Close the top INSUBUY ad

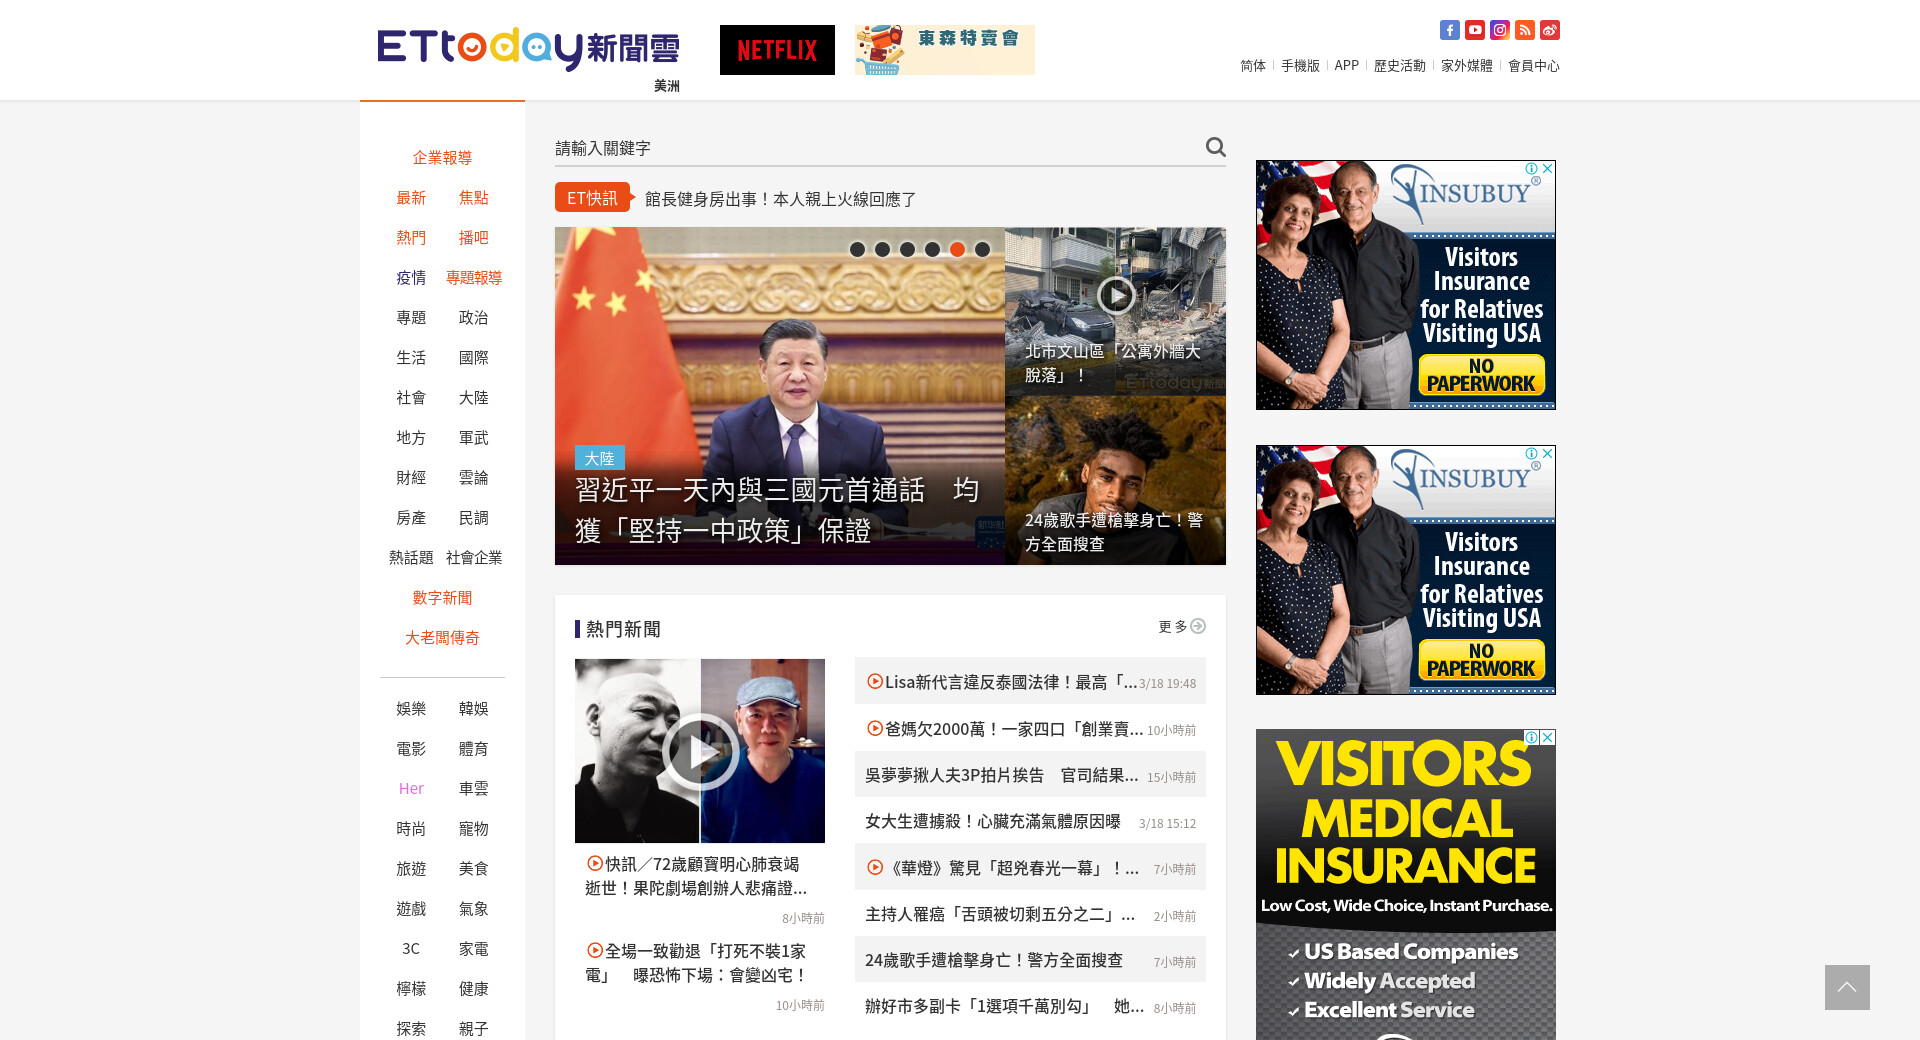coord(1547,169)
